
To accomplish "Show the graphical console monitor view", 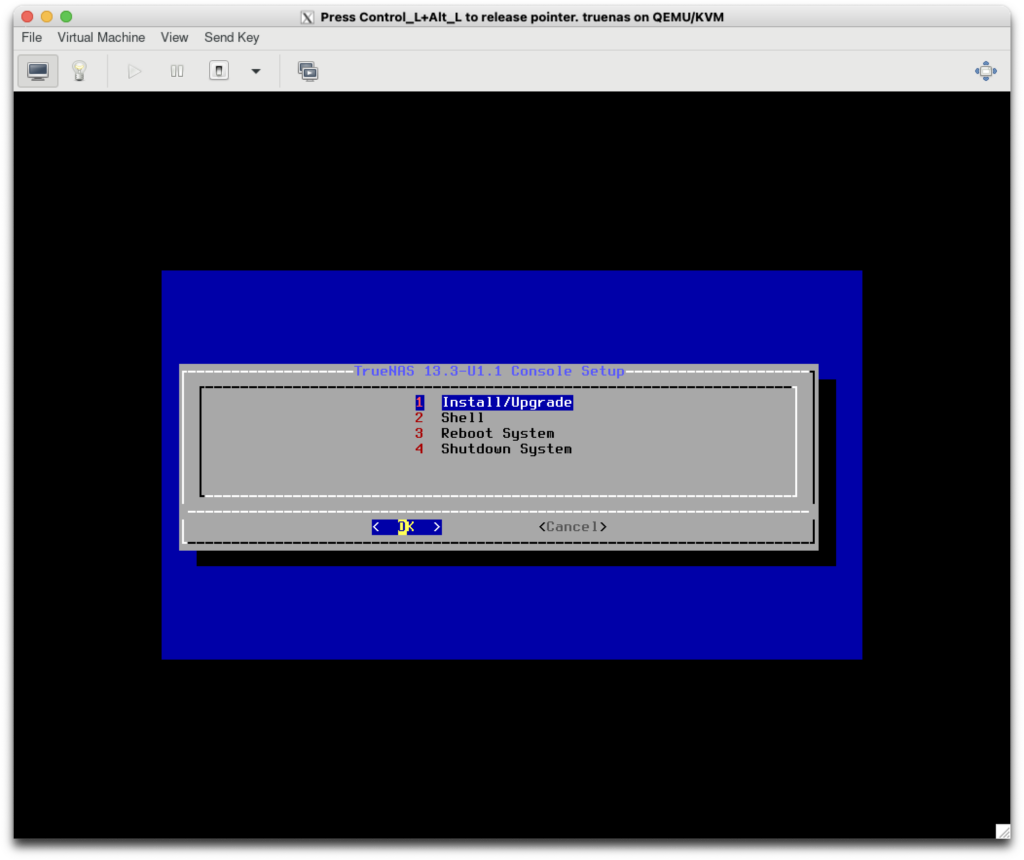I will click(38, 71).
